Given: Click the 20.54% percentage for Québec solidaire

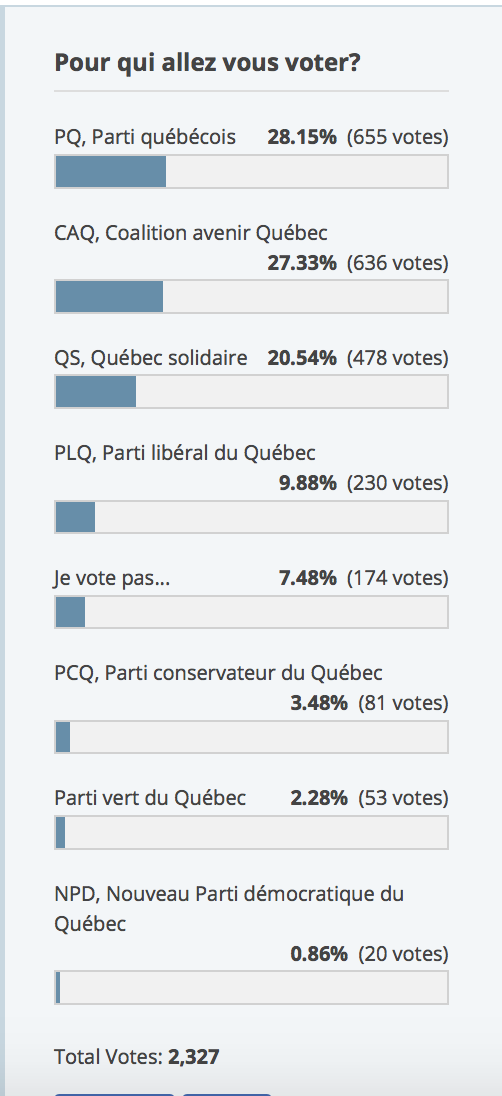Looking at the screenshot, I should point(302,358).
